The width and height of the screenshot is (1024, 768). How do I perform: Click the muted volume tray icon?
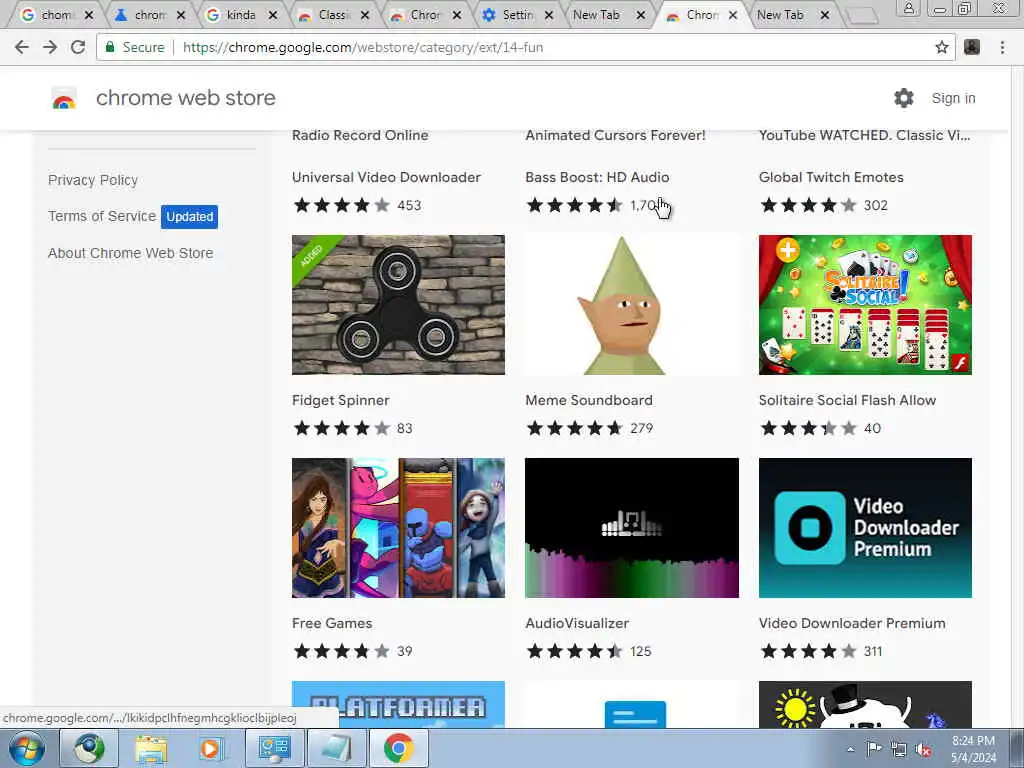(x=923, y=749)
